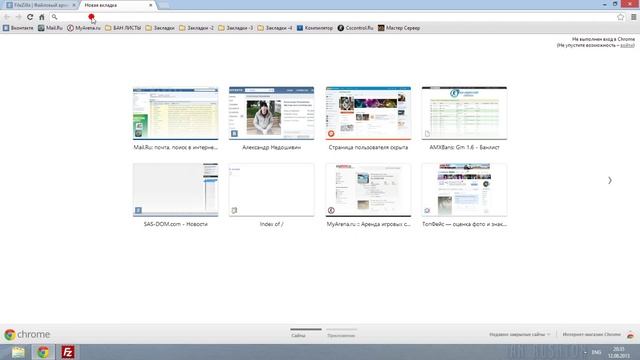Viewport: 640px width, 360px height.
Task: Open the MyArena.ru bookmark
Action: (x=84, y=28)
